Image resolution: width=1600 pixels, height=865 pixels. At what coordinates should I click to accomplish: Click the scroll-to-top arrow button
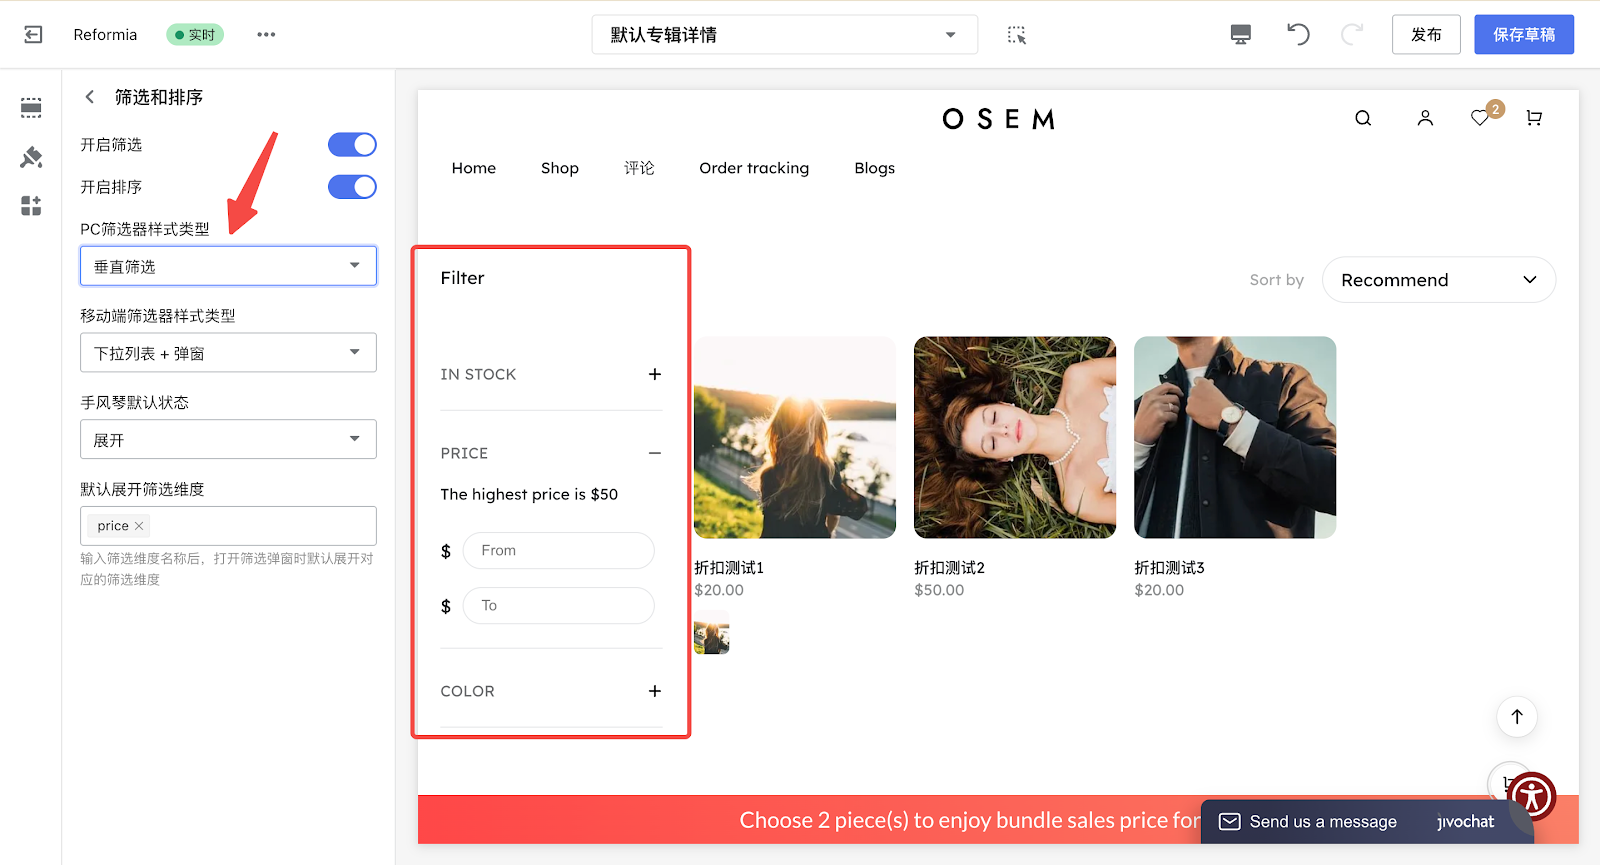tap(1517, 716)
